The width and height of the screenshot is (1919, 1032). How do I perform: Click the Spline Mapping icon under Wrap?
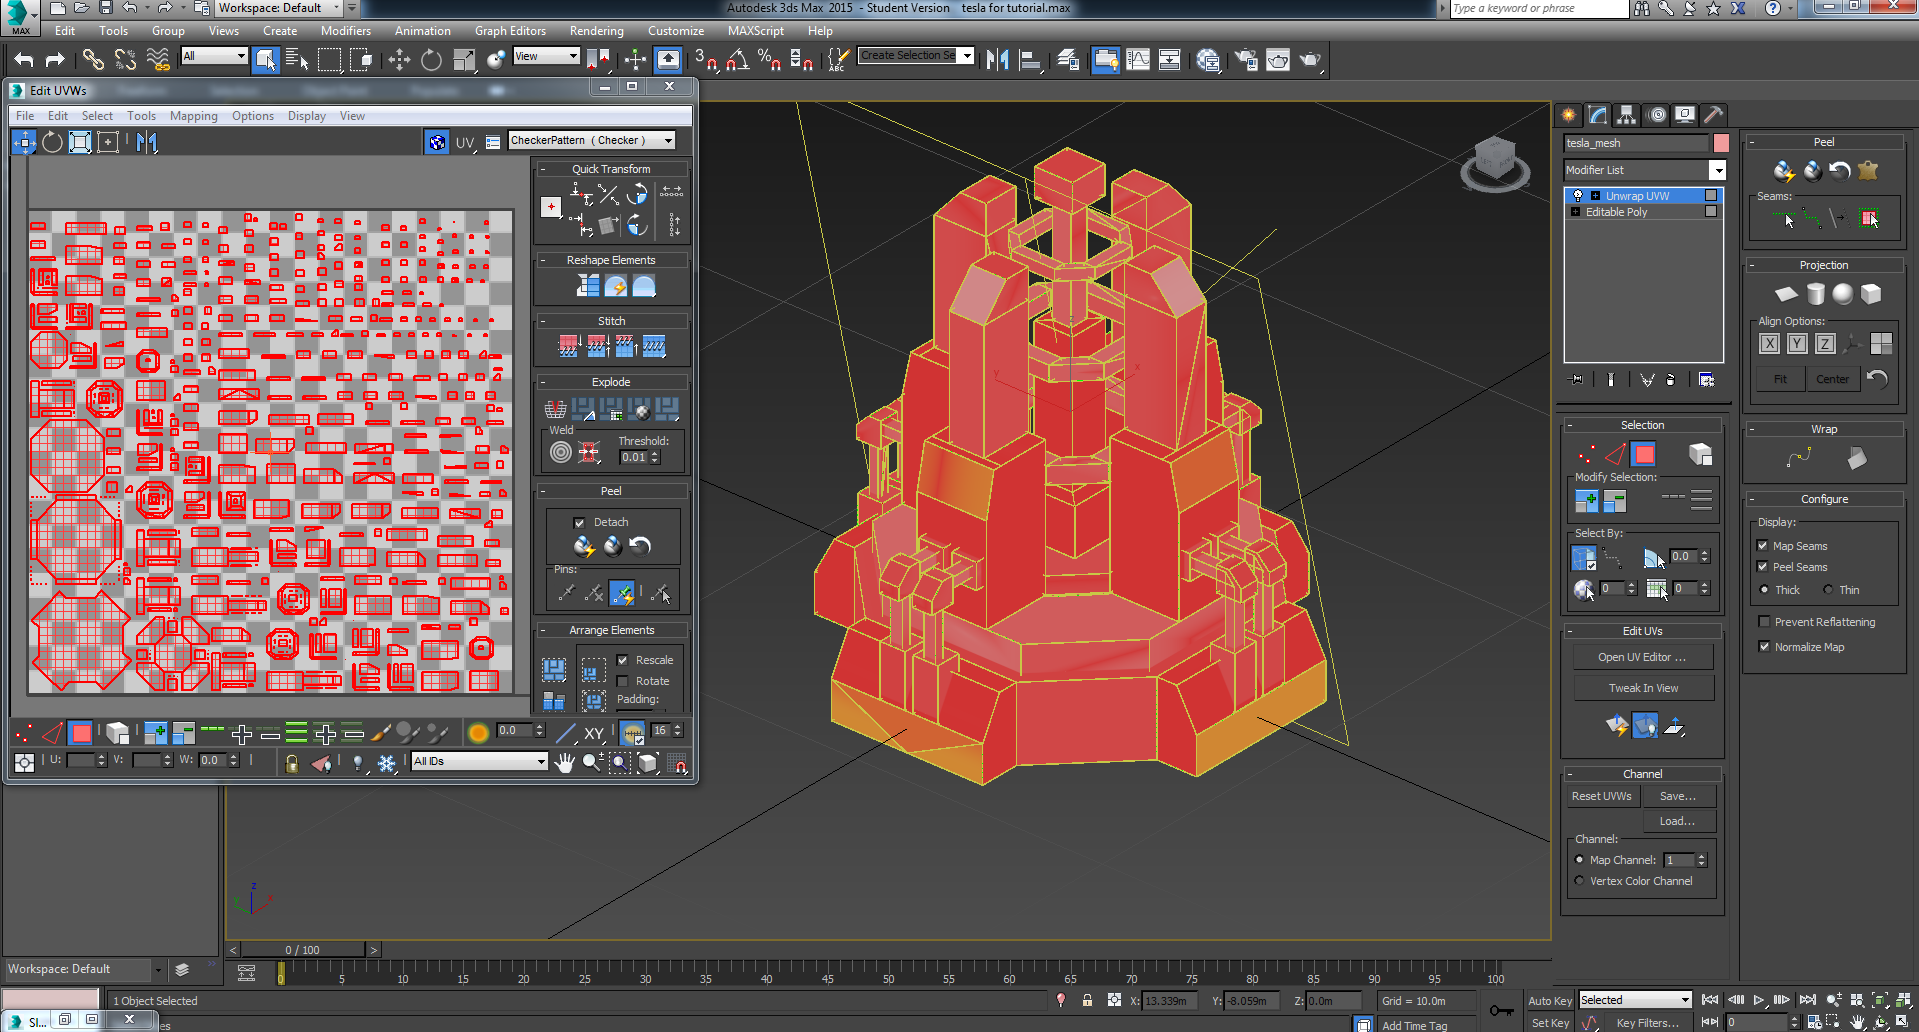click(x=1799, y=458)
